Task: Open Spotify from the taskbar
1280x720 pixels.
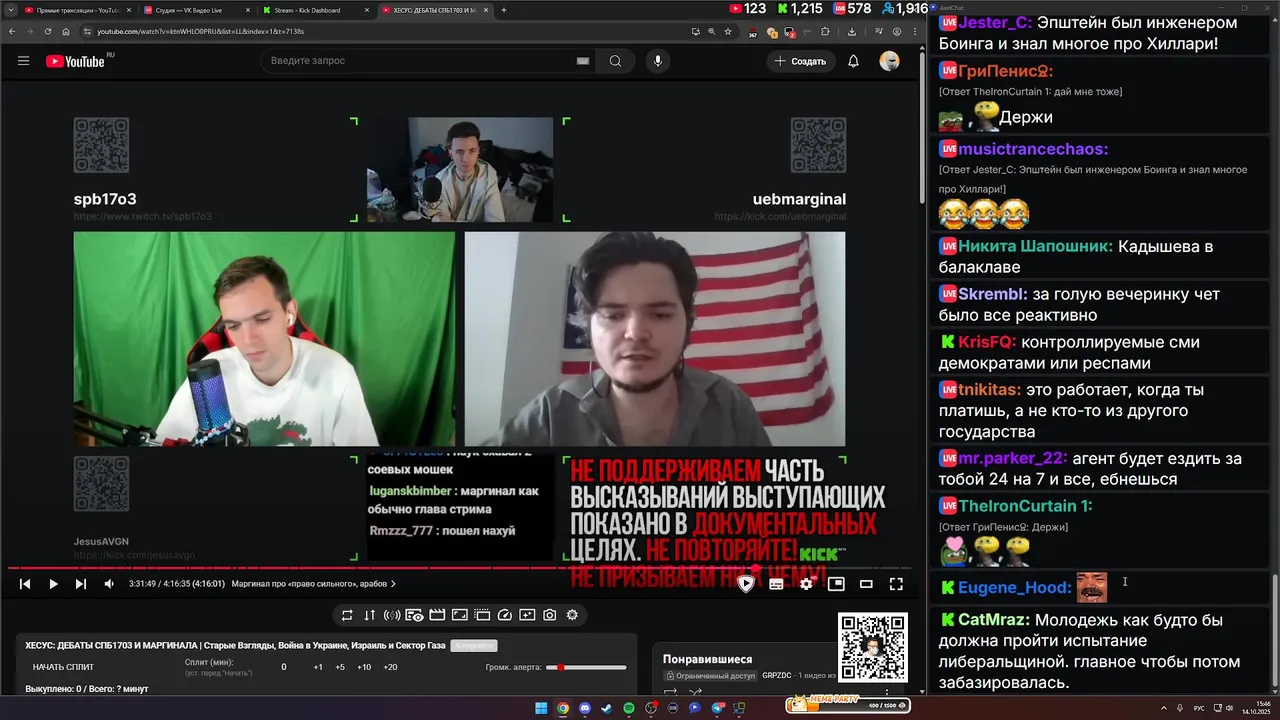Action: (629, 708)
